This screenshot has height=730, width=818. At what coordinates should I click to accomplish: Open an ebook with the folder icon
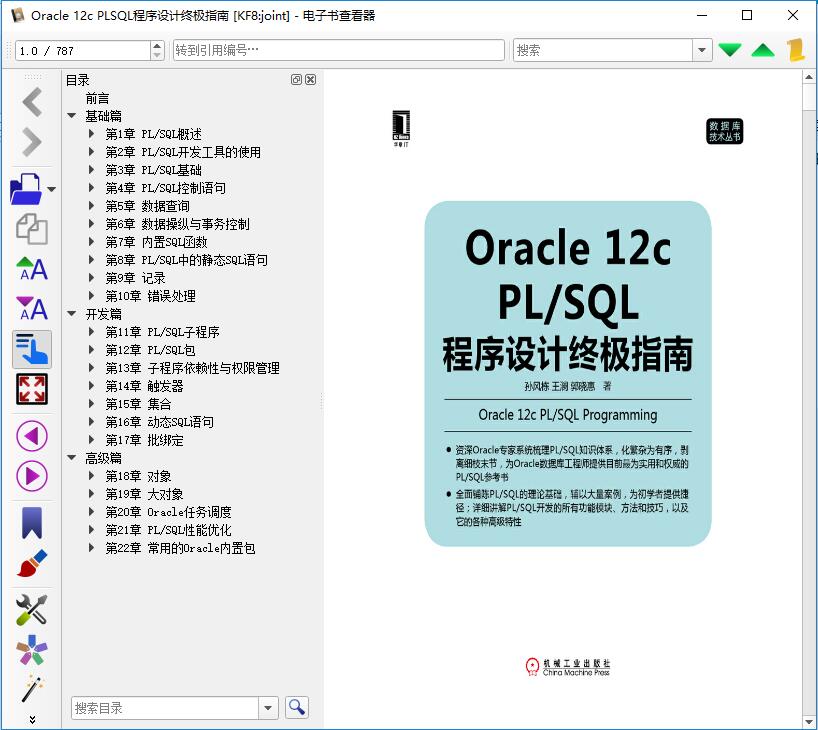[x=26, y=188]
